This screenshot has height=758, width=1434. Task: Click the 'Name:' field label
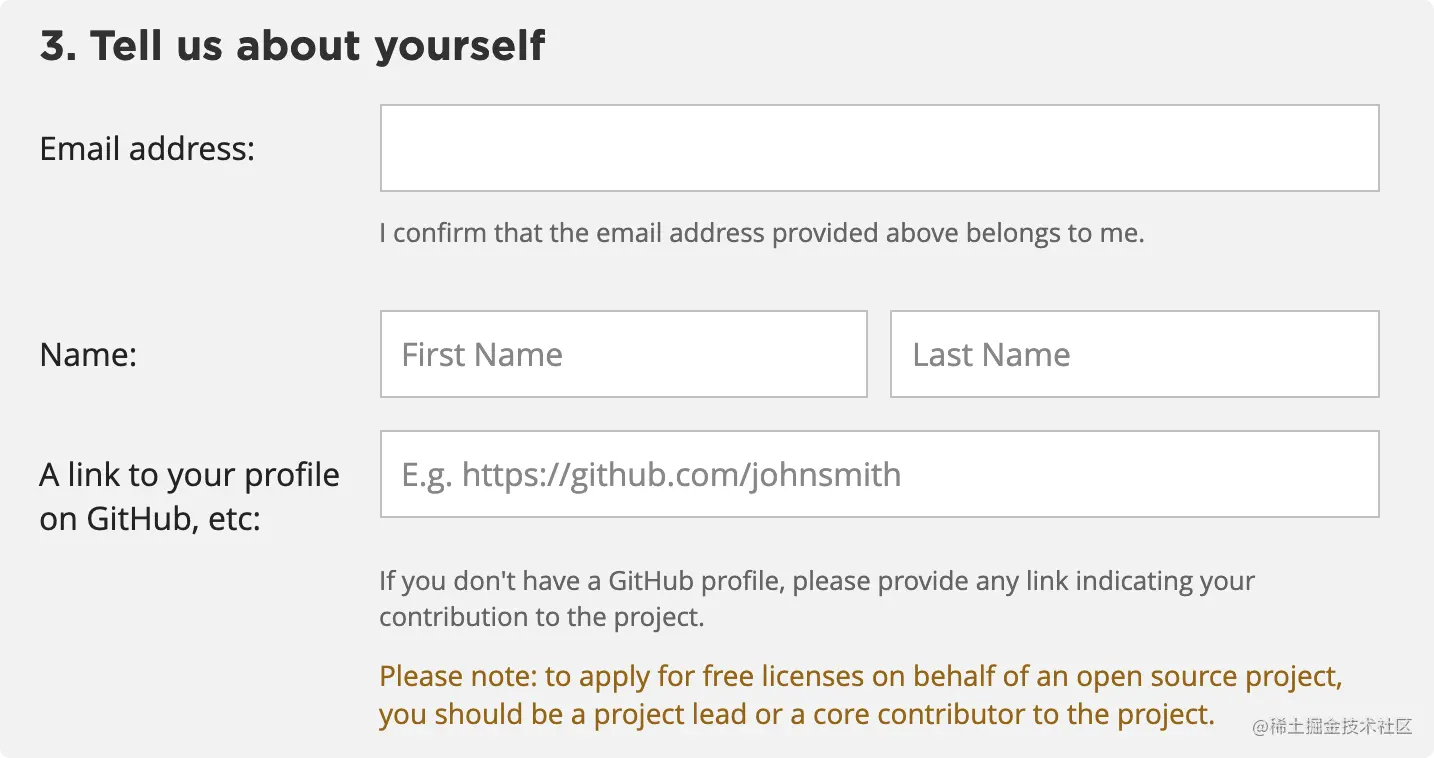pyautogui.click(x=88, y=355)
